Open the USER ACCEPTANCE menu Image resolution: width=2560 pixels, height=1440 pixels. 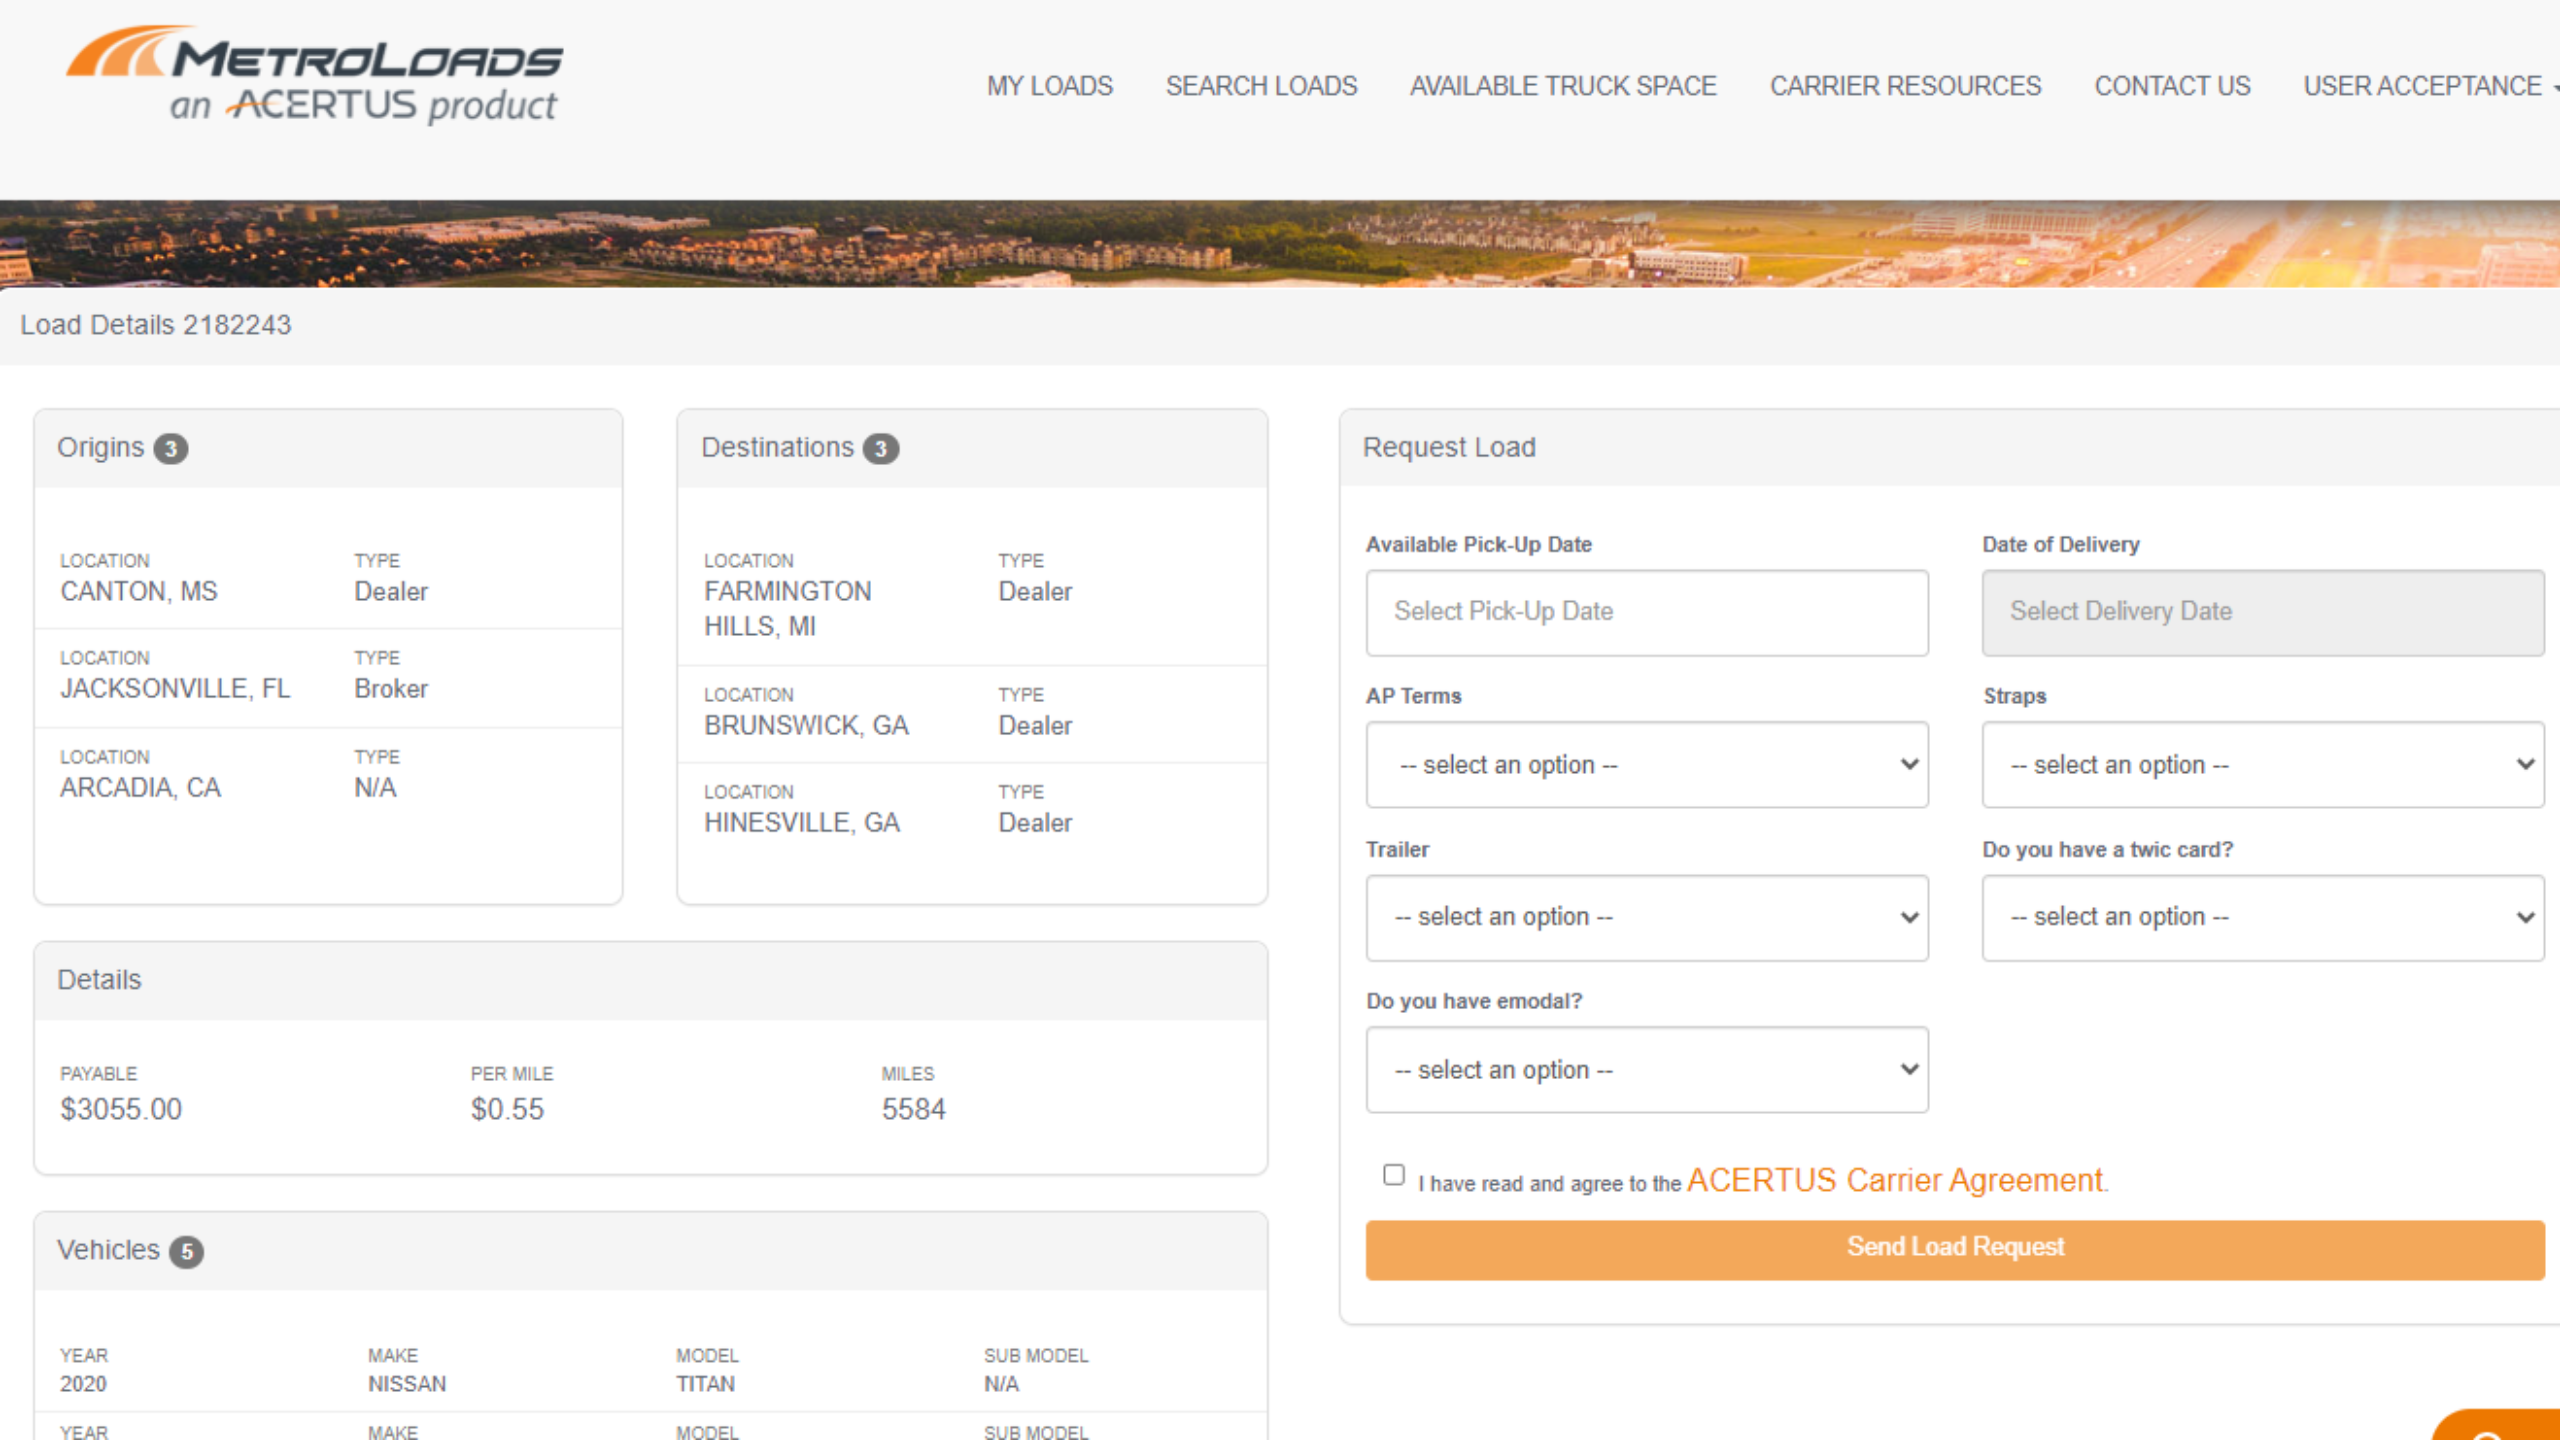click(x=2425, y=86)
